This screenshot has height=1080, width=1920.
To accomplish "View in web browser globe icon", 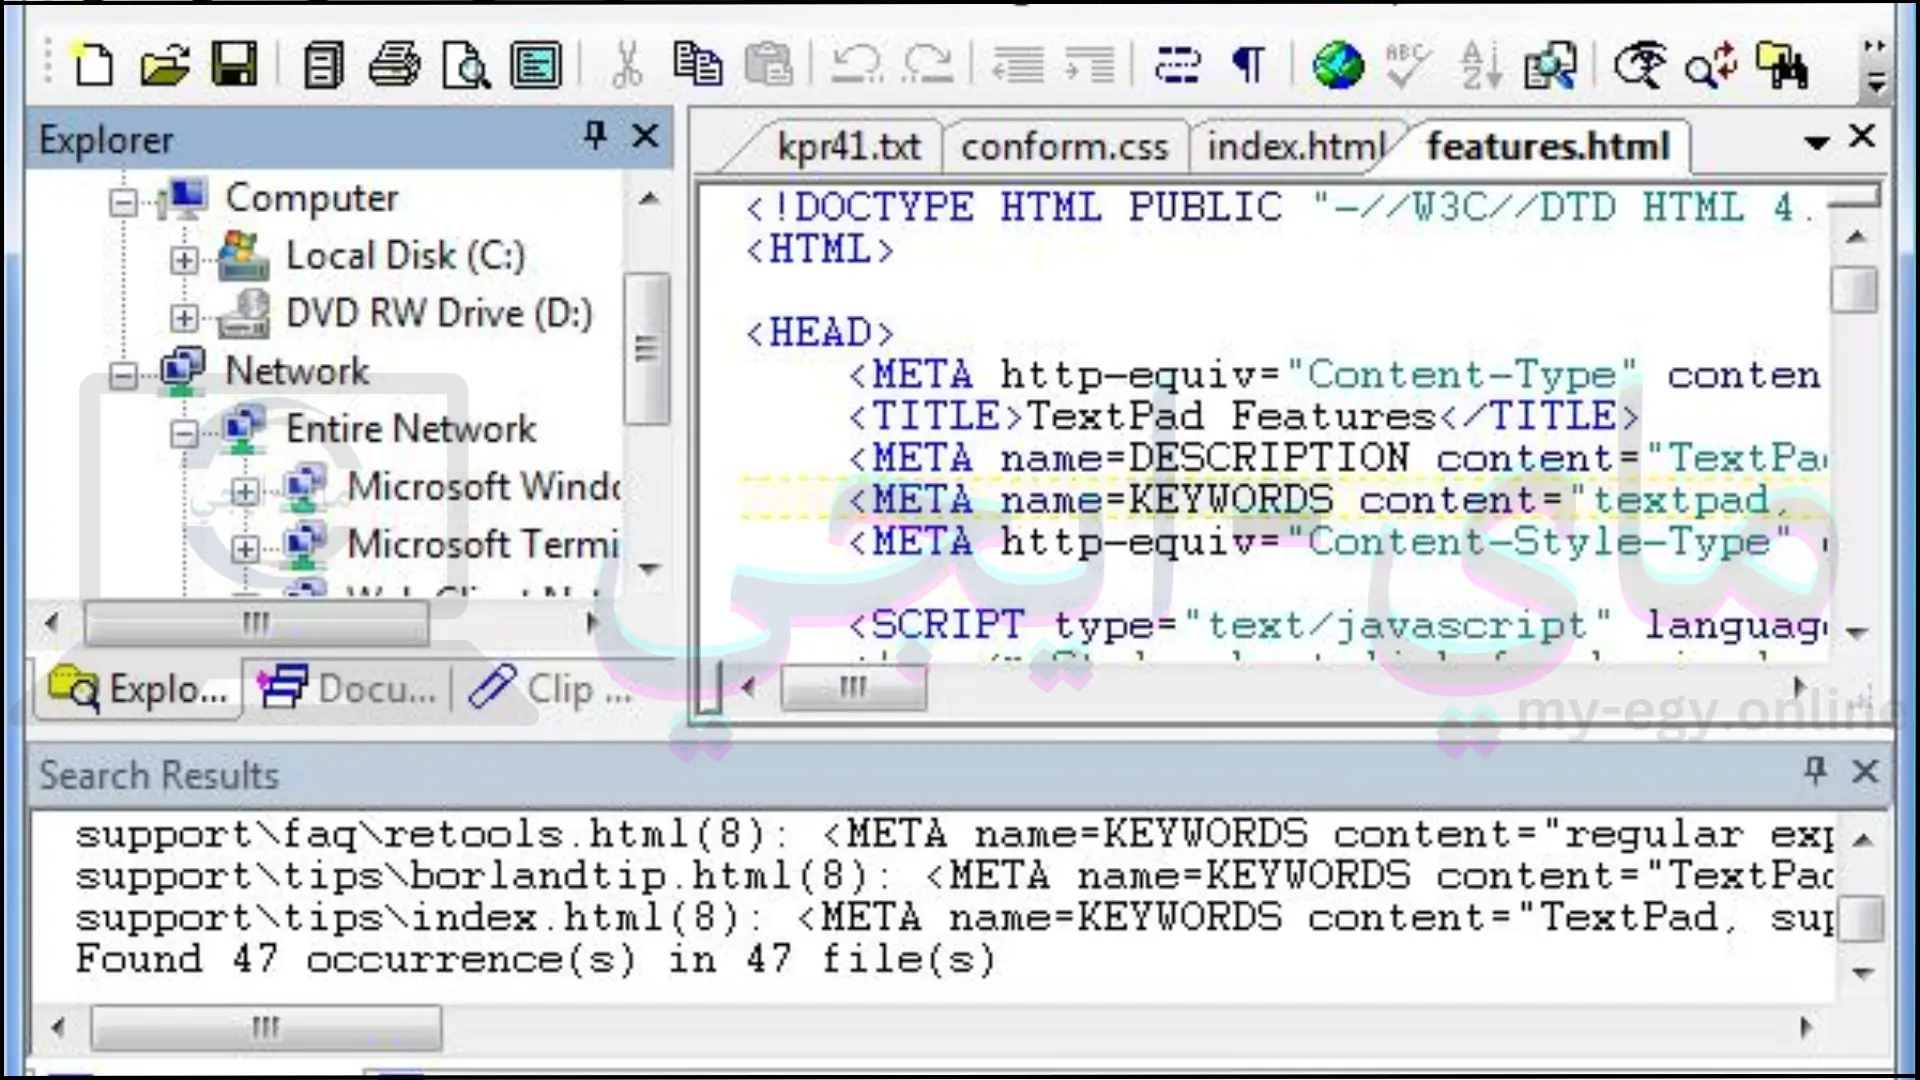I will [1337, 66].
